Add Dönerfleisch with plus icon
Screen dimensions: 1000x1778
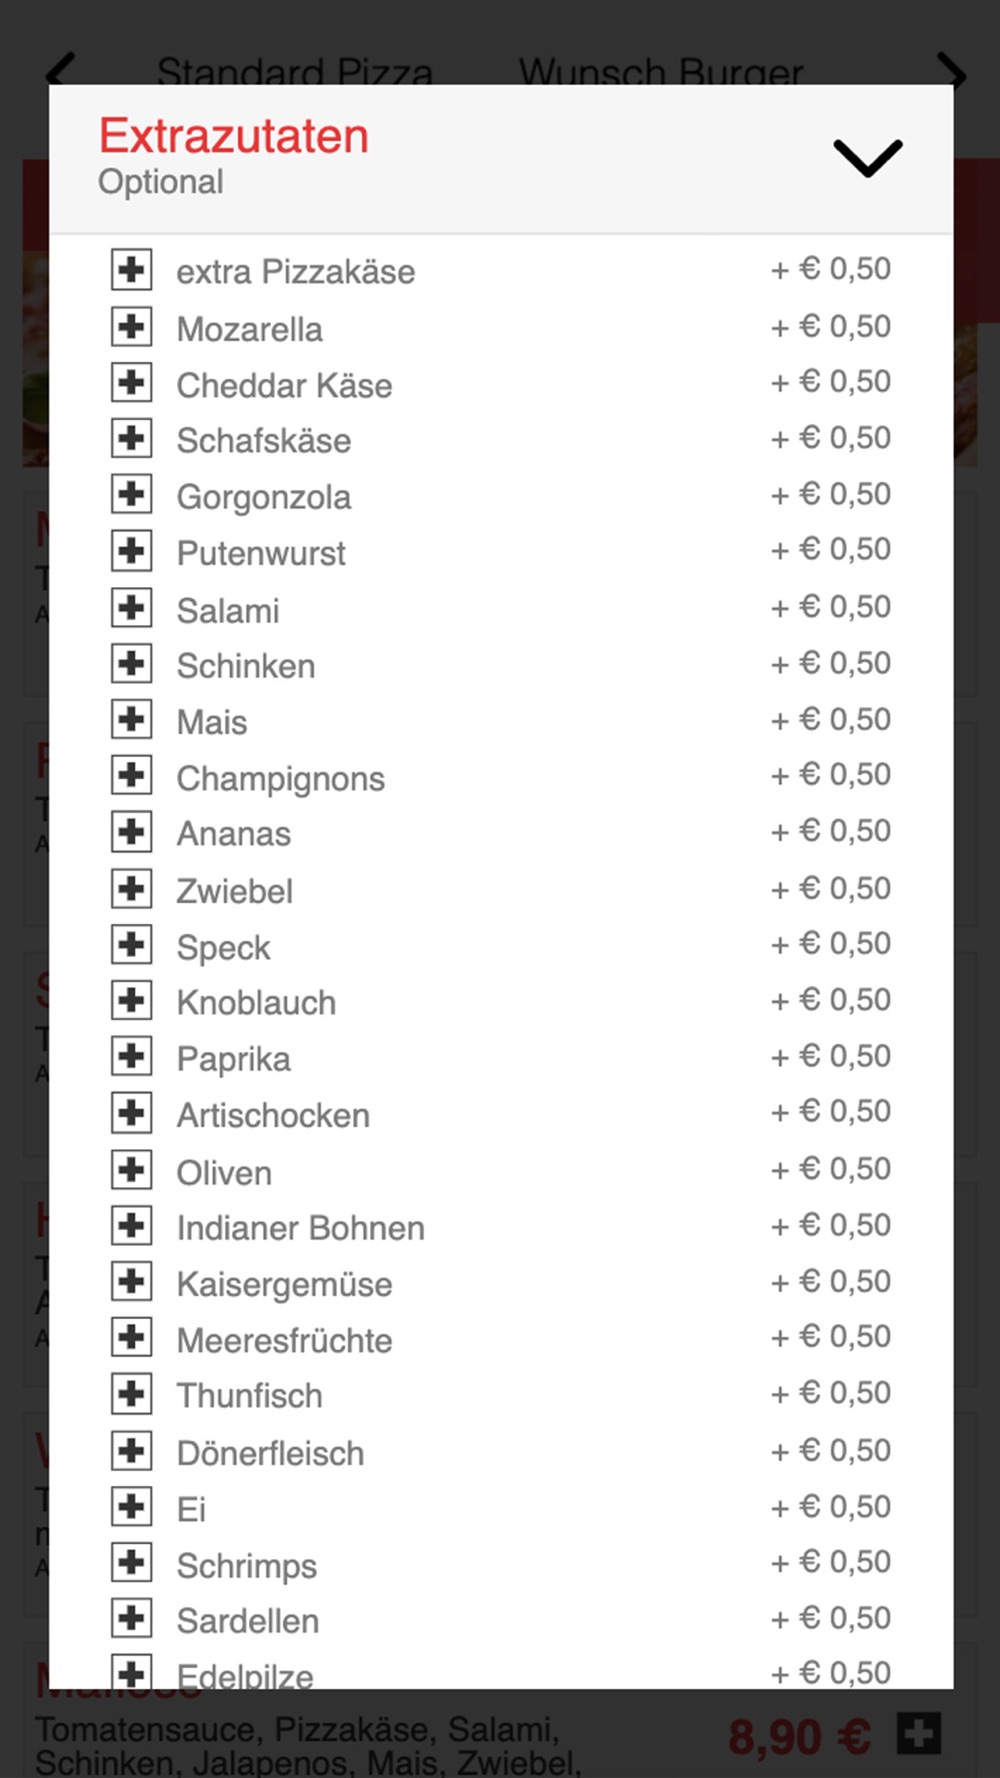point(131,1450)
